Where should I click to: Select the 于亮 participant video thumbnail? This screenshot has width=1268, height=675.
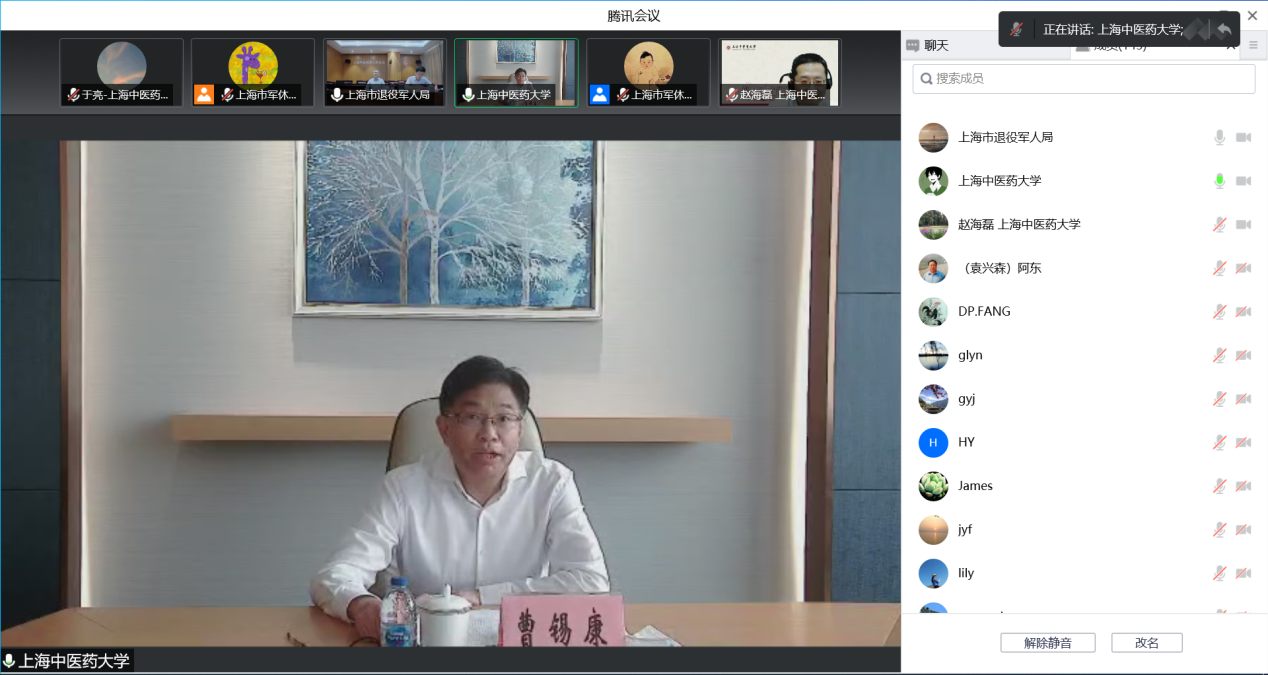click(x=121, y=72)
